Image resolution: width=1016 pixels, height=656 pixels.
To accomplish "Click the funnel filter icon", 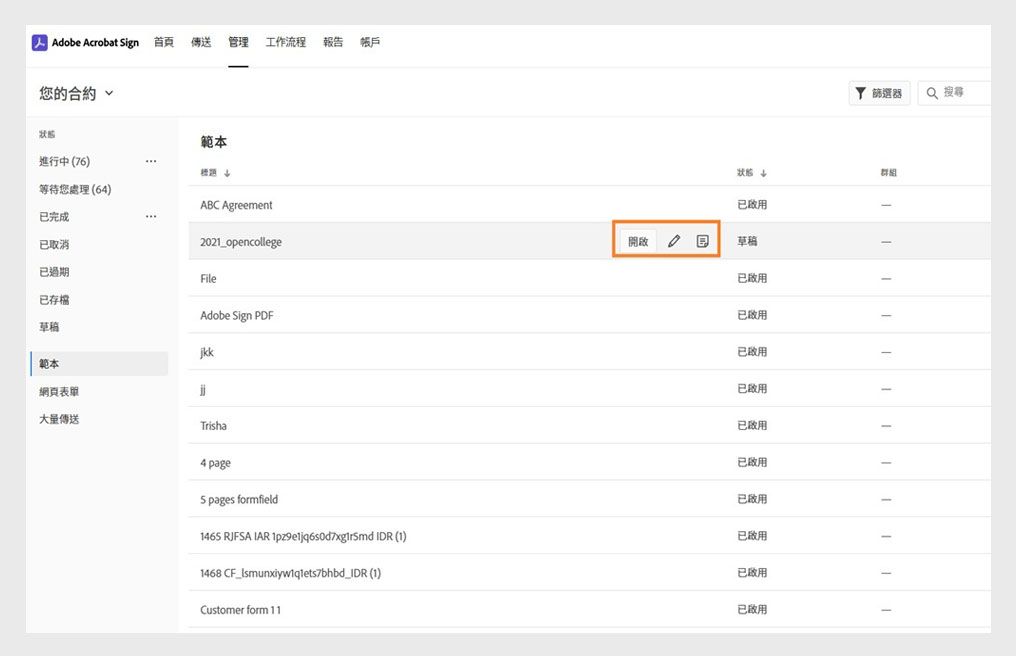I will click(860, 94).
